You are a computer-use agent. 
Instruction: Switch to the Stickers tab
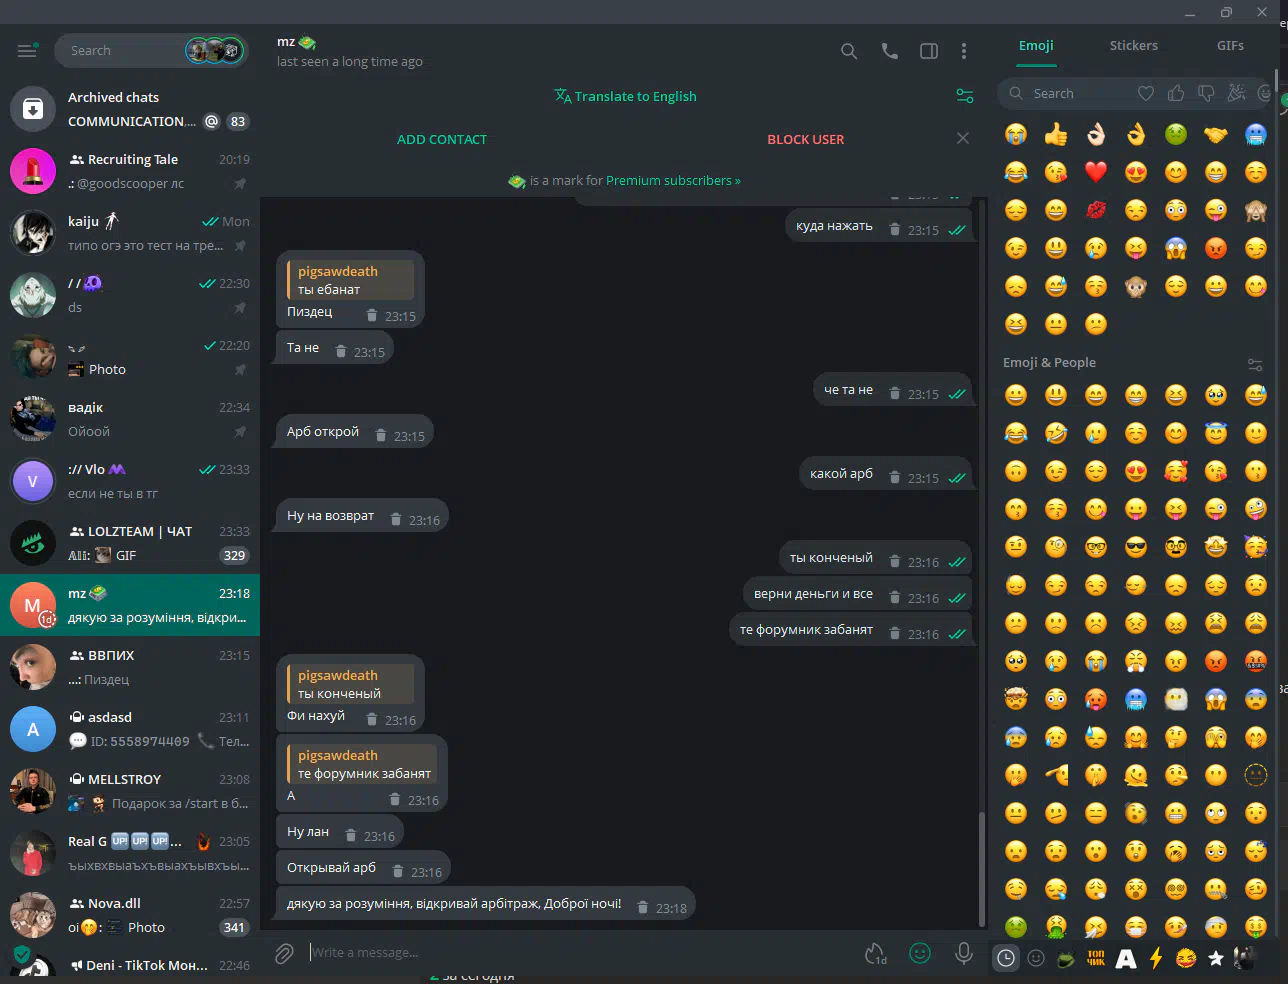[x=1133, y=46]
